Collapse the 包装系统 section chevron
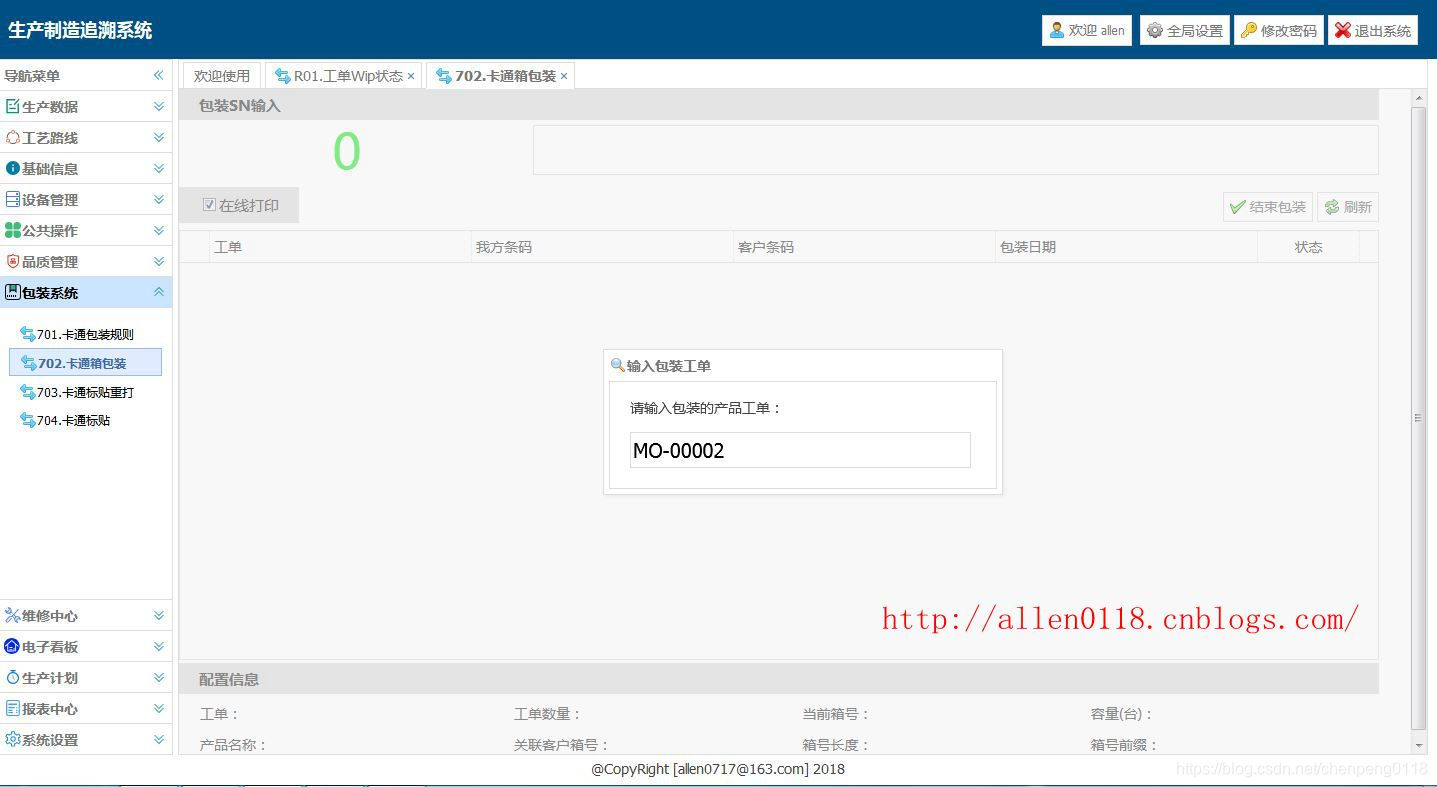The width and height of the screenshot is (1437, 787). pos(158,292)
